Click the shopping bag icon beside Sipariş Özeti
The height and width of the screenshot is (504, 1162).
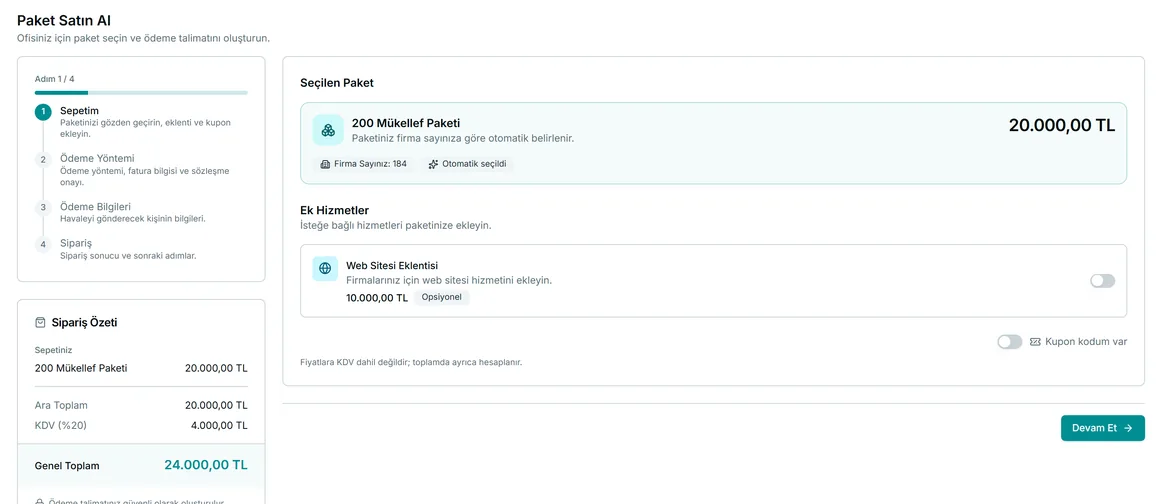pos(40,322)
